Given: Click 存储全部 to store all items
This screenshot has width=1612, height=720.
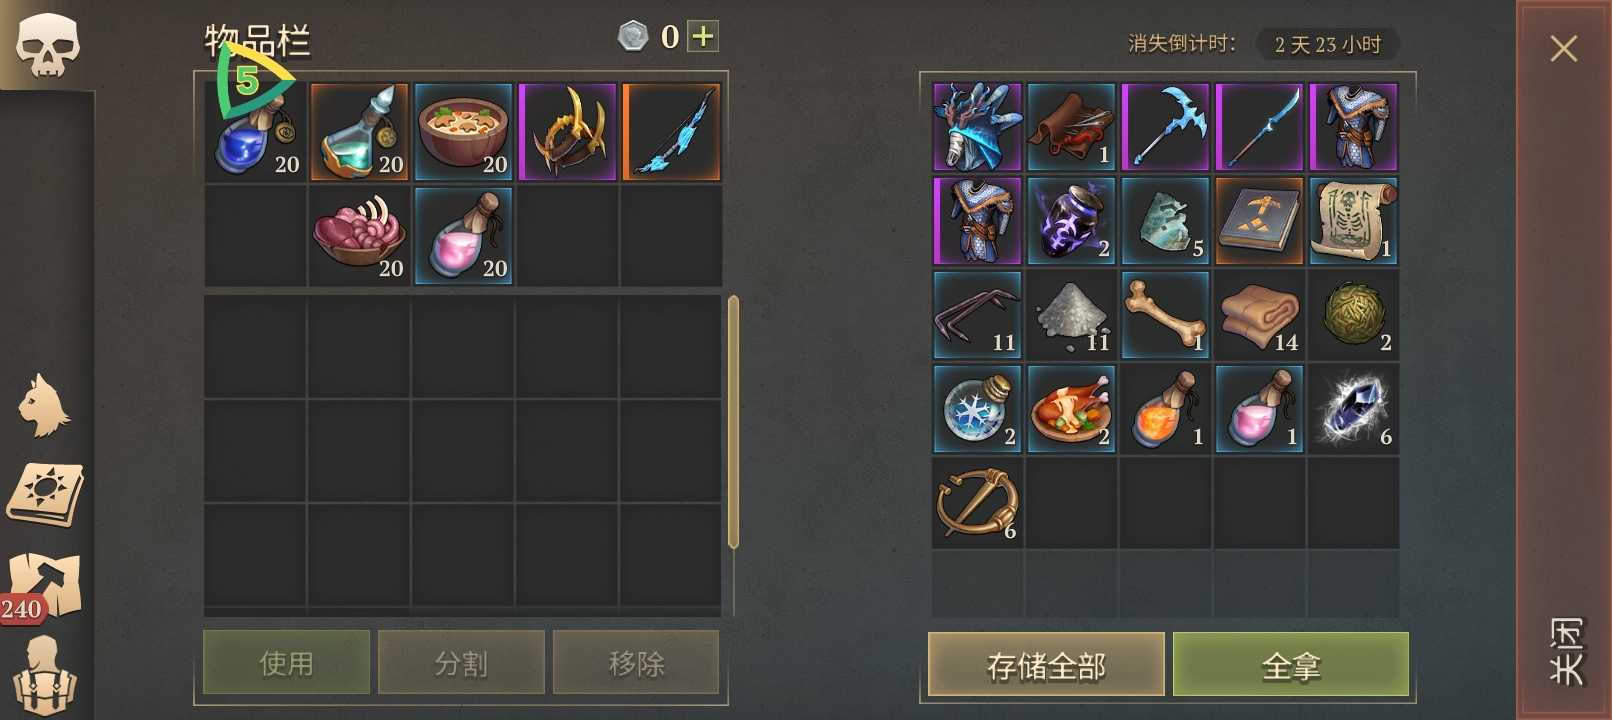Looking at the screenshot, I should coord(1046,664).
